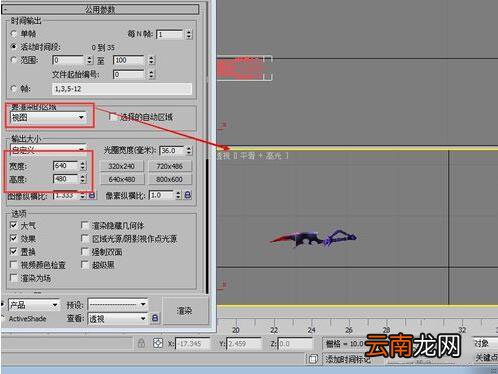Click the 每N帧 value field
The height and width of the screenshot is (374, 498).
(x=170, y=34)
